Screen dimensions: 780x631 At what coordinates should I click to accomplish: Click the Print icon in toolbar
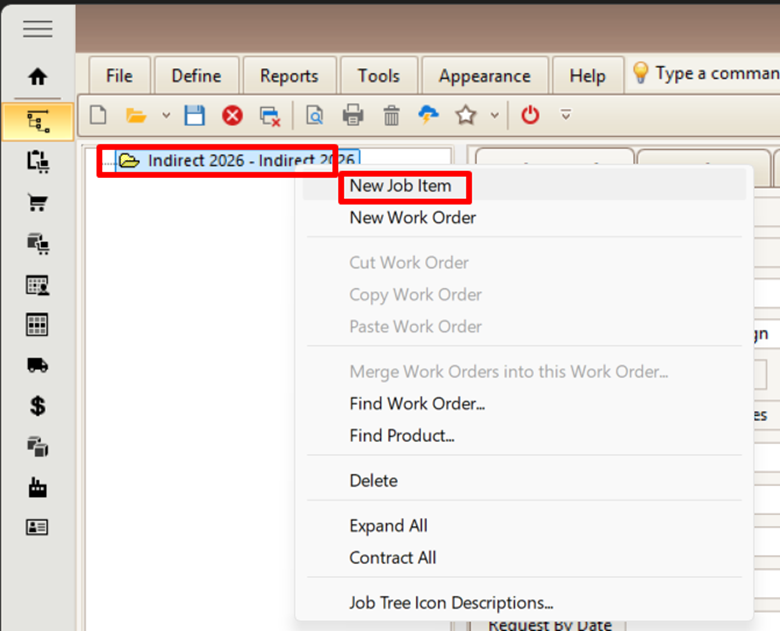click(x=353, y=116)
